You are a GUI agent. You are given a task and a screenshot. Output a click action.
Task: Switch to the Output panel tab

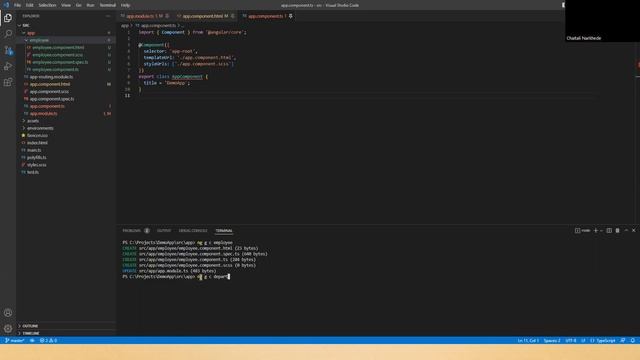164,231
